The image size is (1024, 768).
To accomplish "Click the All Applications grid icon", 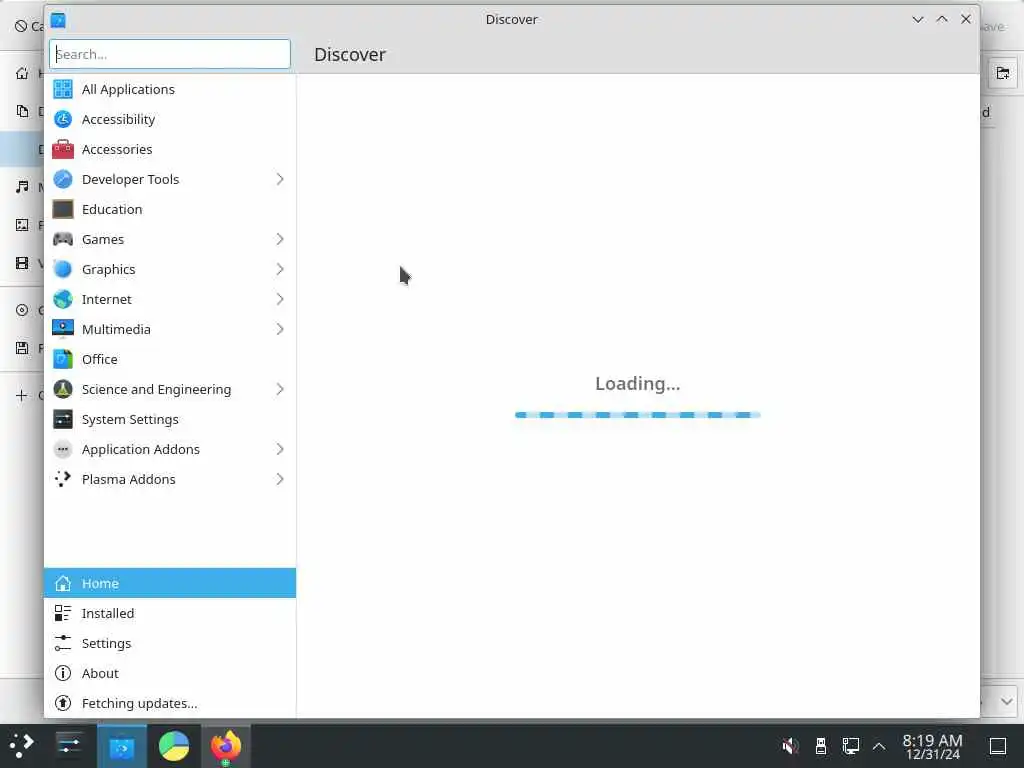I will 63,89.
